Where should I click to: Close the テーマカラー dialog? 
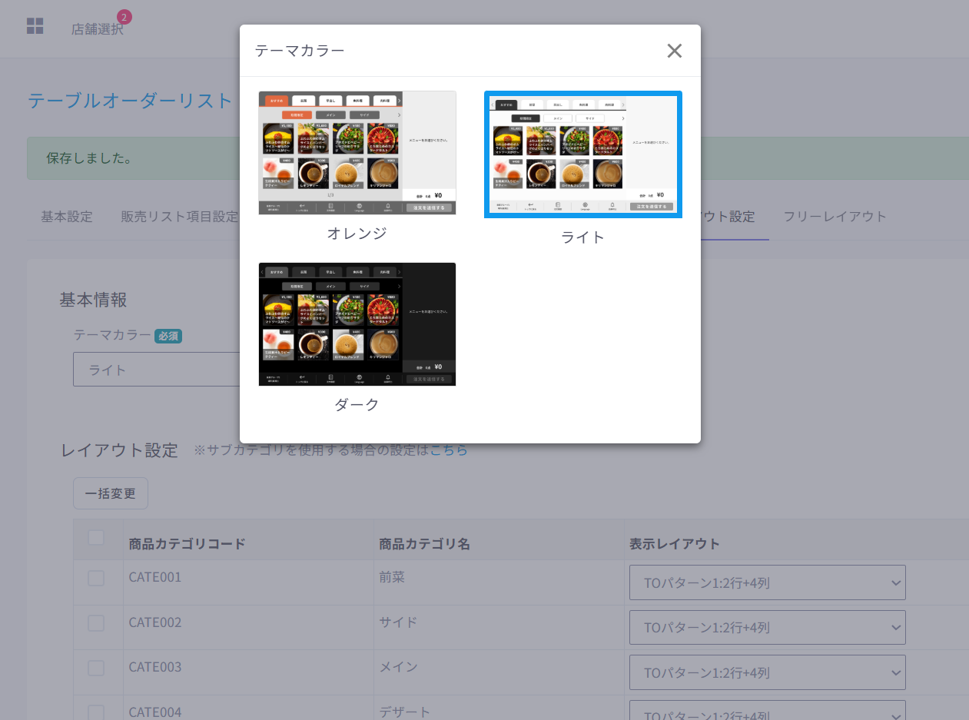tap(674, 51)
